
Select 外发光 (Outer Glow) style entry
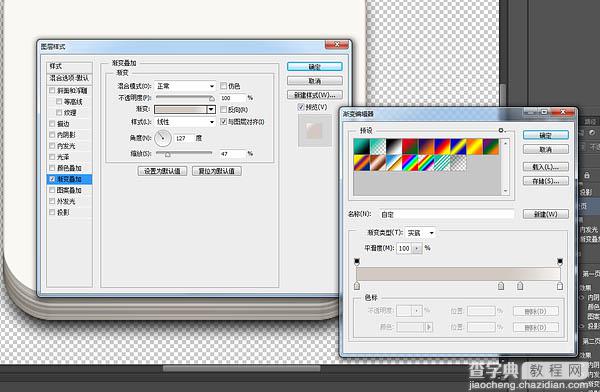click(x=66, y=201)
